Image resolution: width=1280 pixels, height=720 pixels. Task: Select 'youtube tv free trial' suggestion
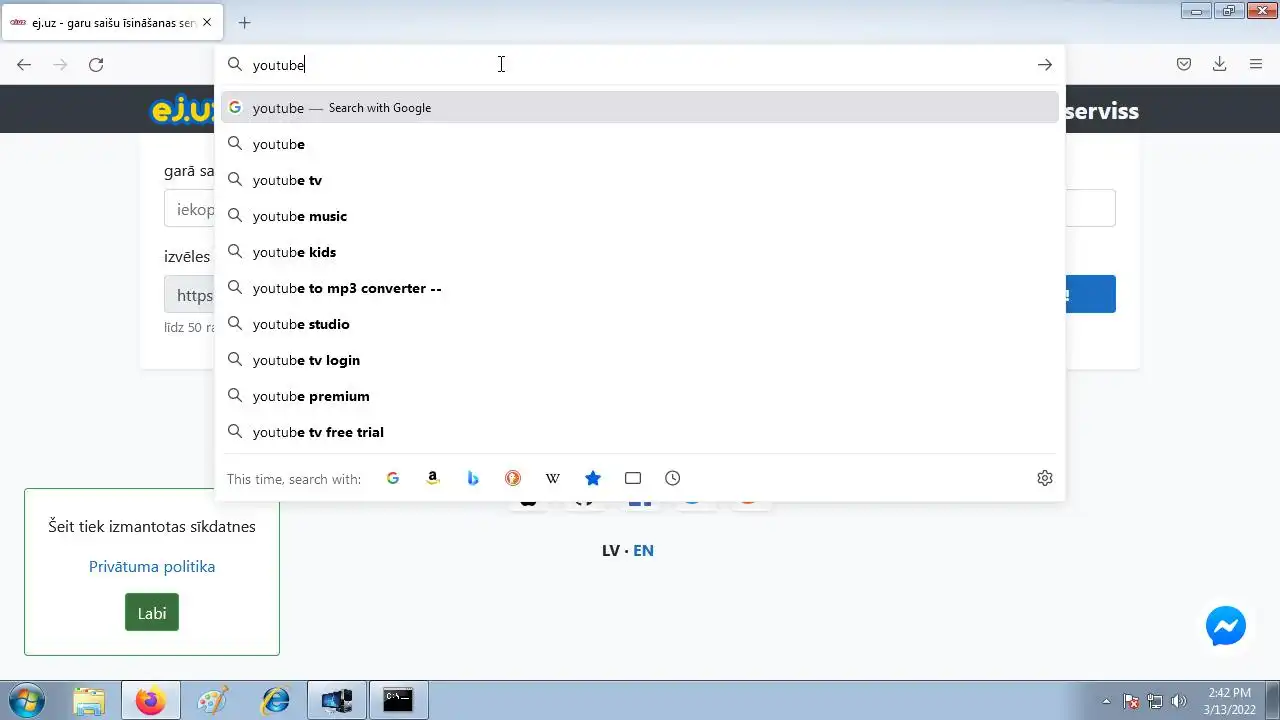[640, 432]
